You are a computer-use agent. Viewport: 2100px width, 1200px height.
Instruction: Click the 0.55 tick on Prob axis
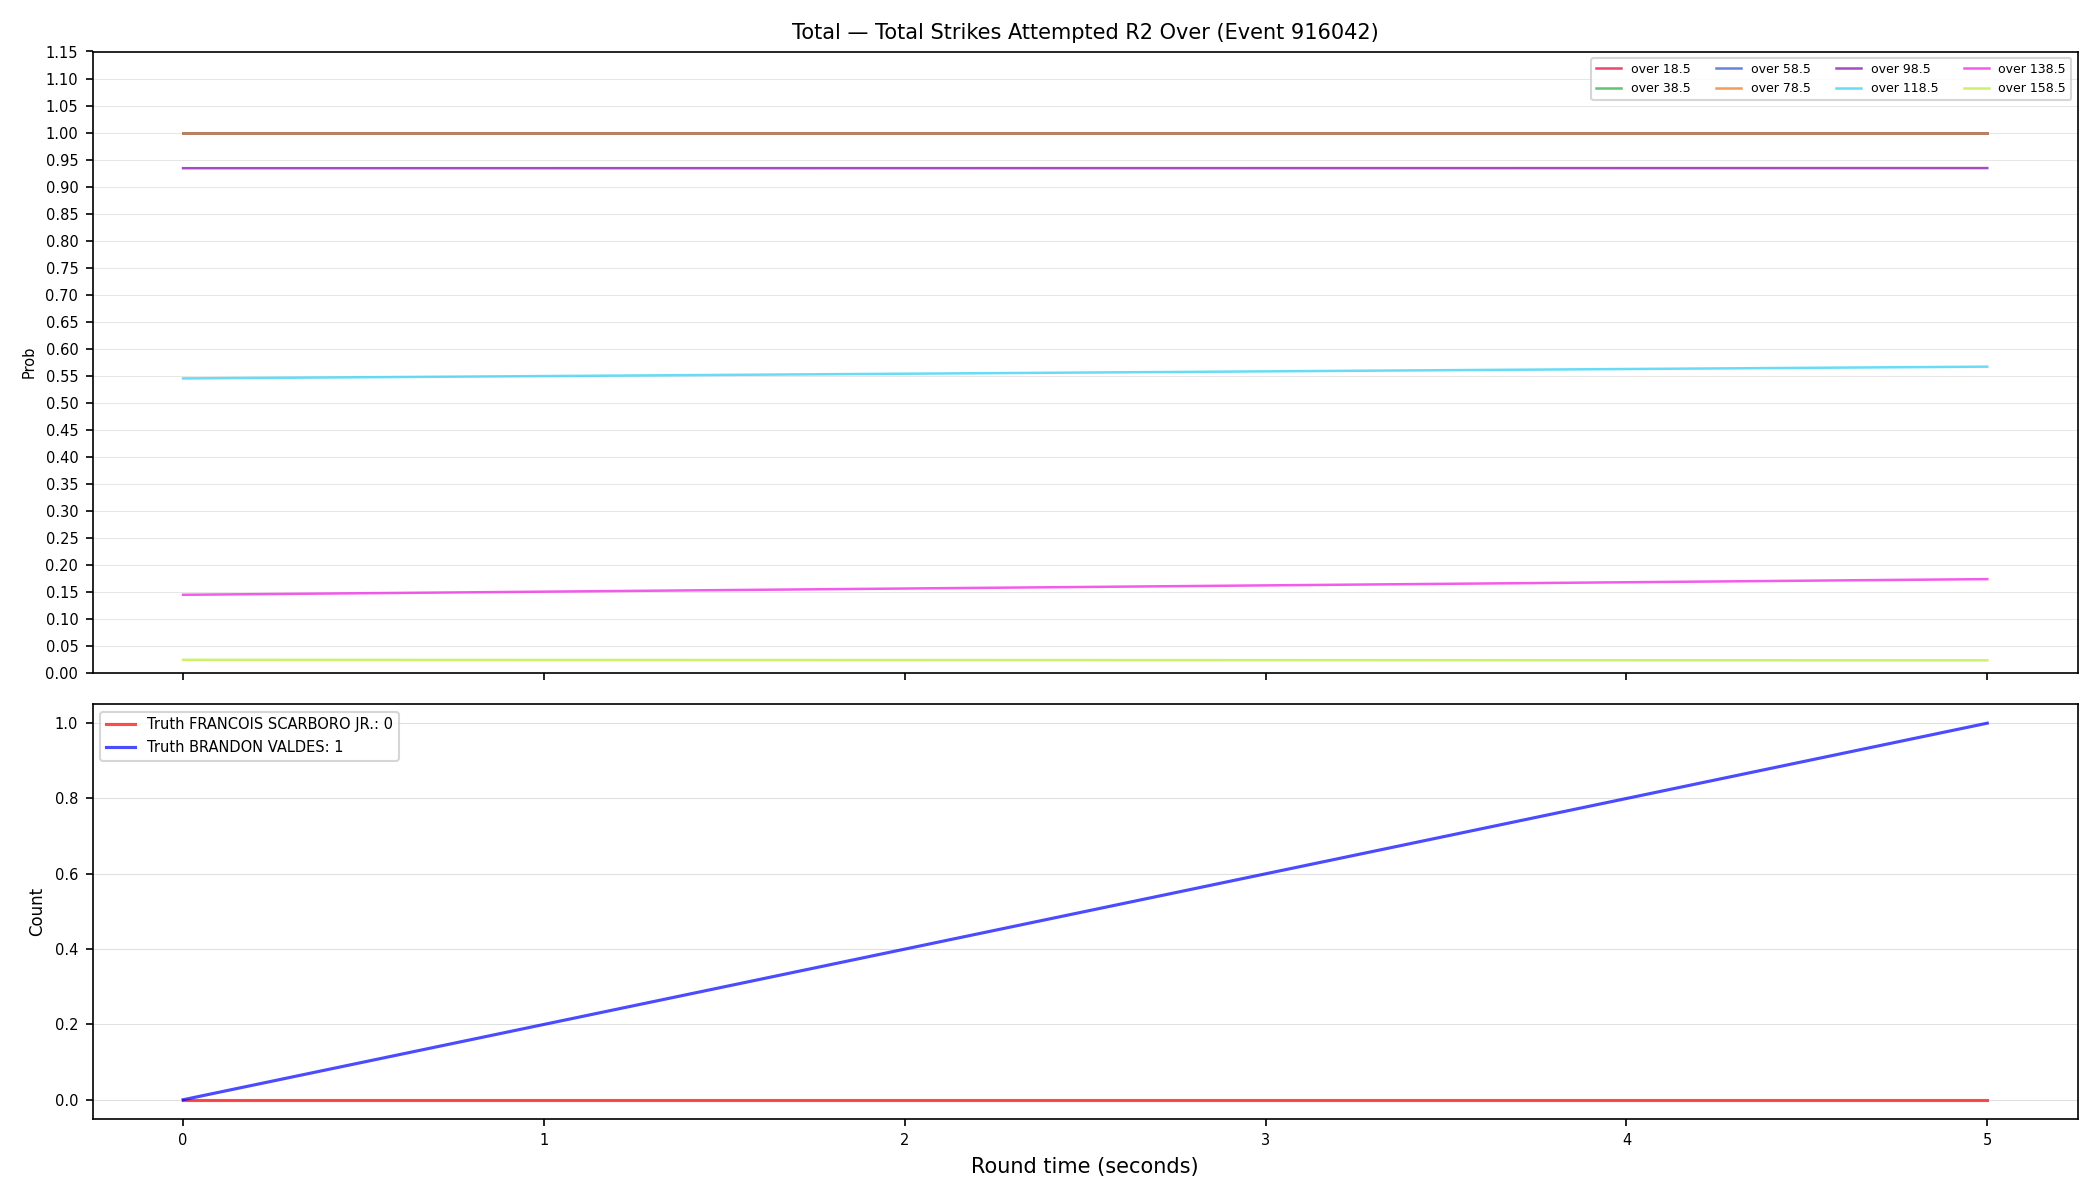[62, 377]
